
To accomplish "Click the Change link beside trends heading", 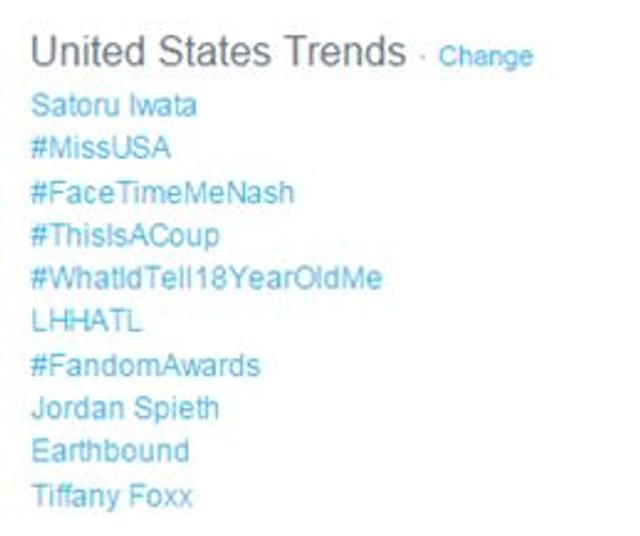I will click(485, 56).
